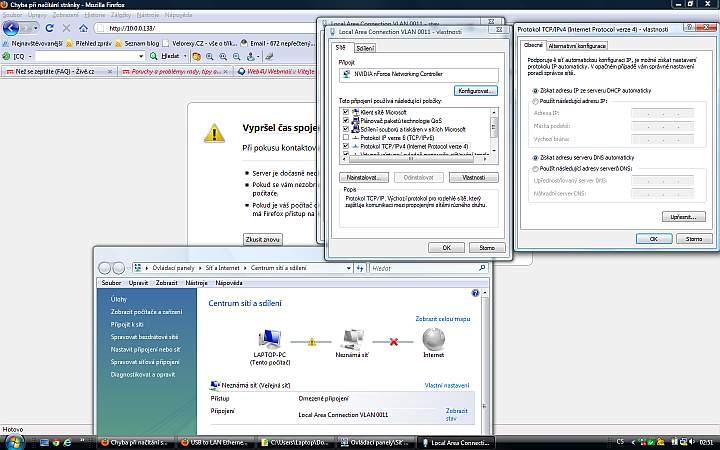Click Neznámá síť network icon in map
Viewport: 720px width, 450px height.
tap(352, 340)
